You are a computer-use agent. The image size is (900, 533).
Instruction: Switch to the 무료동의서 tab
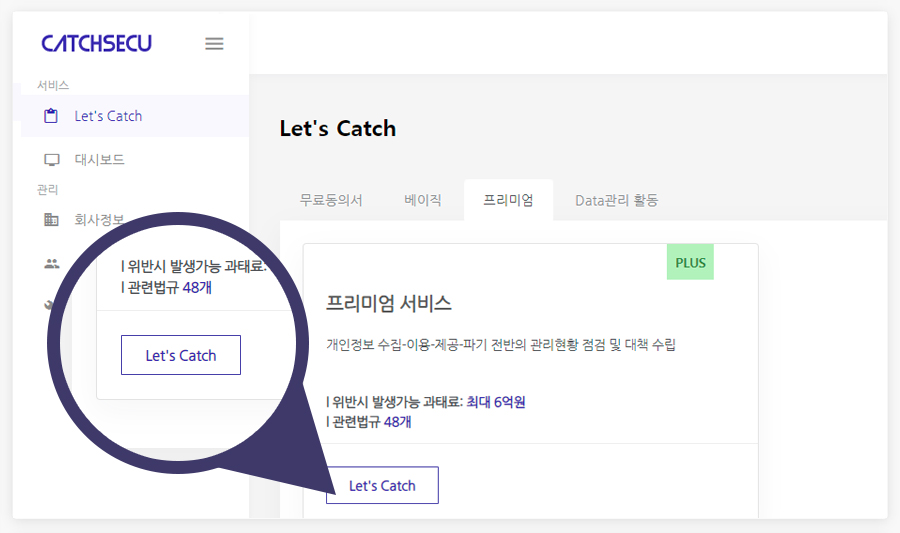(331, 200)
